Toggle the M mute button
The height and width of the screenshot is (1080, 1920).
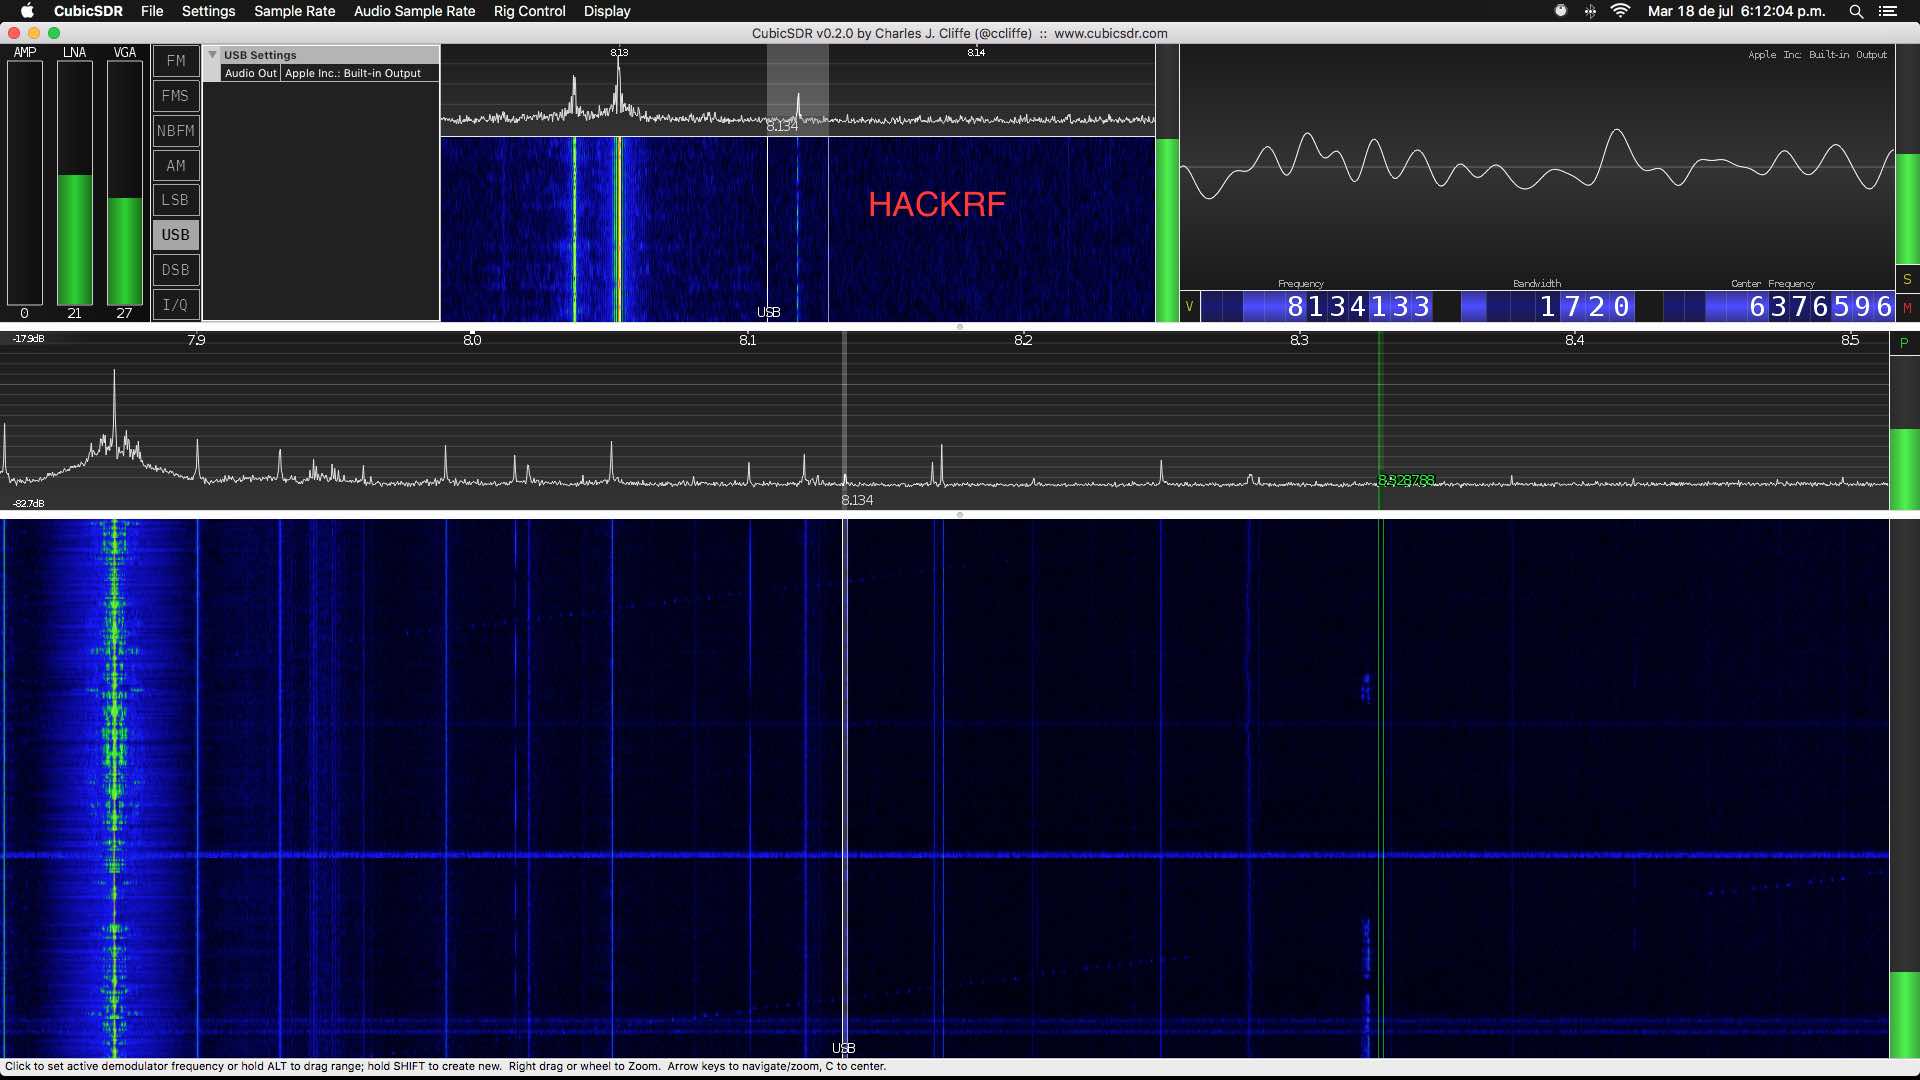click(1907, 308)
